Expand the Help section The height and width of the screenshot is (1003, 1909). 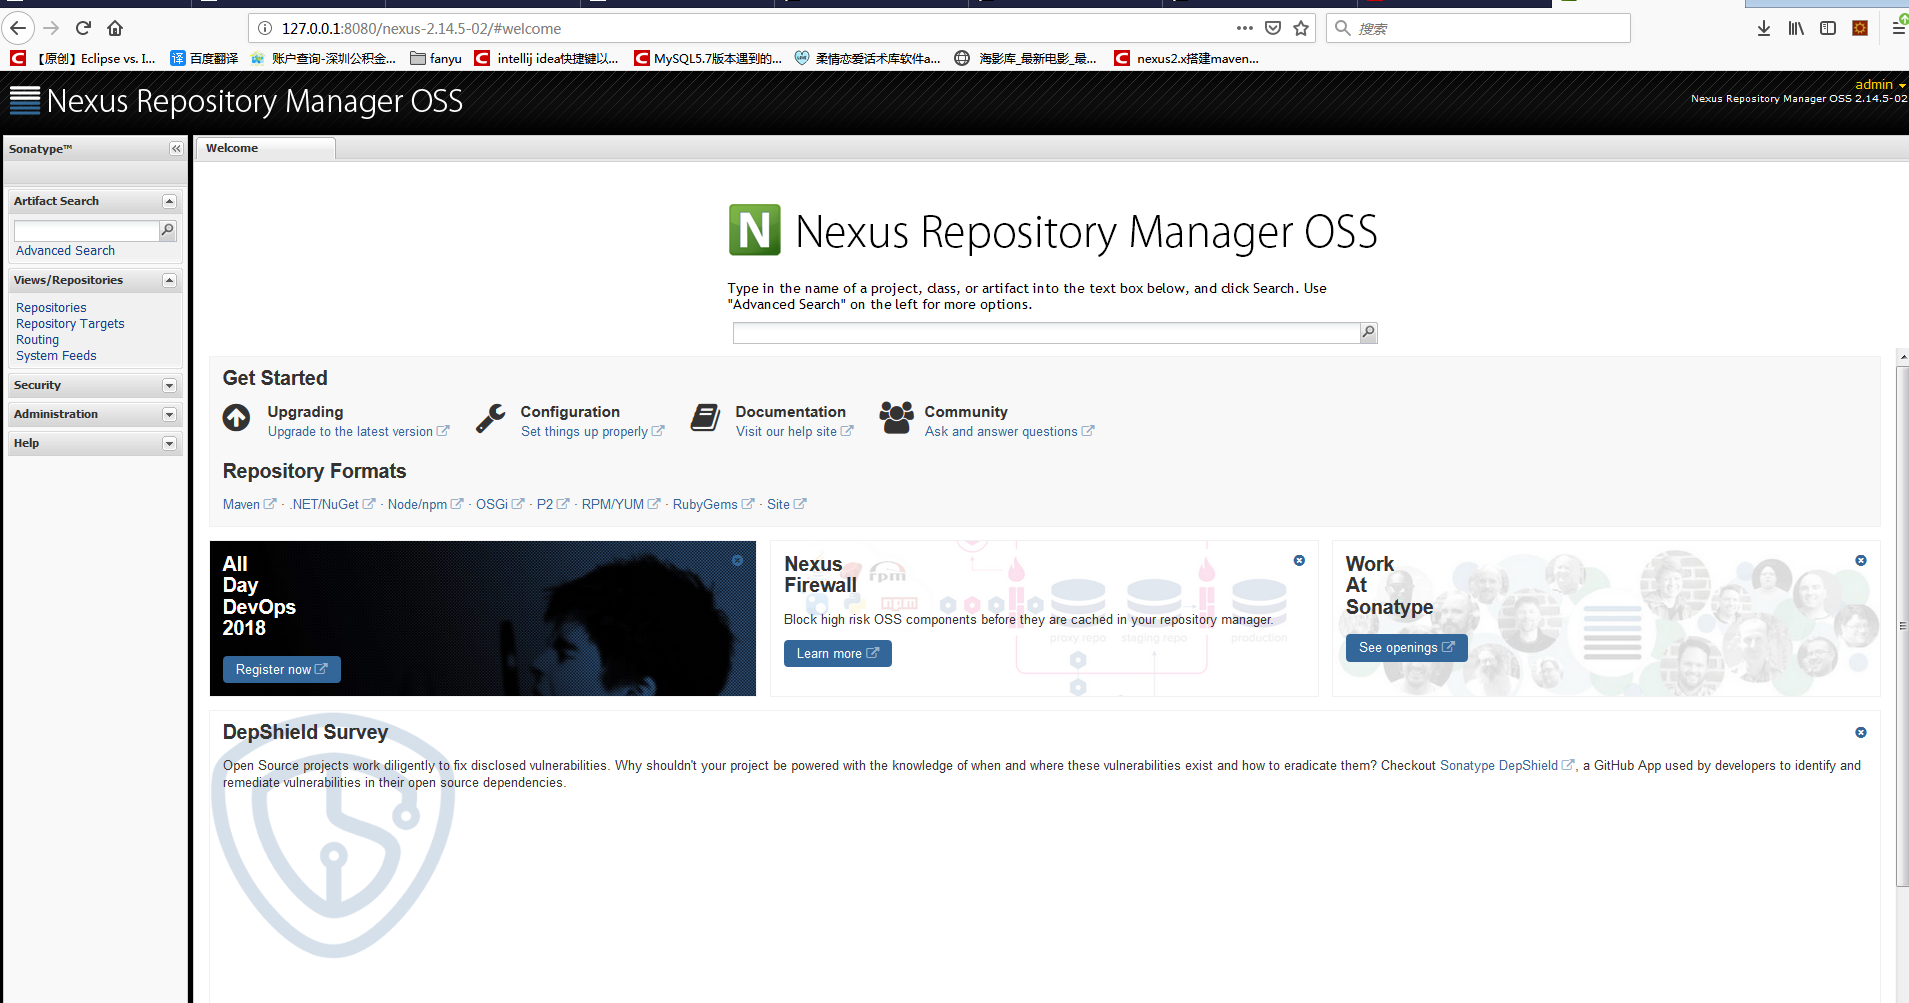click(169, 444)
